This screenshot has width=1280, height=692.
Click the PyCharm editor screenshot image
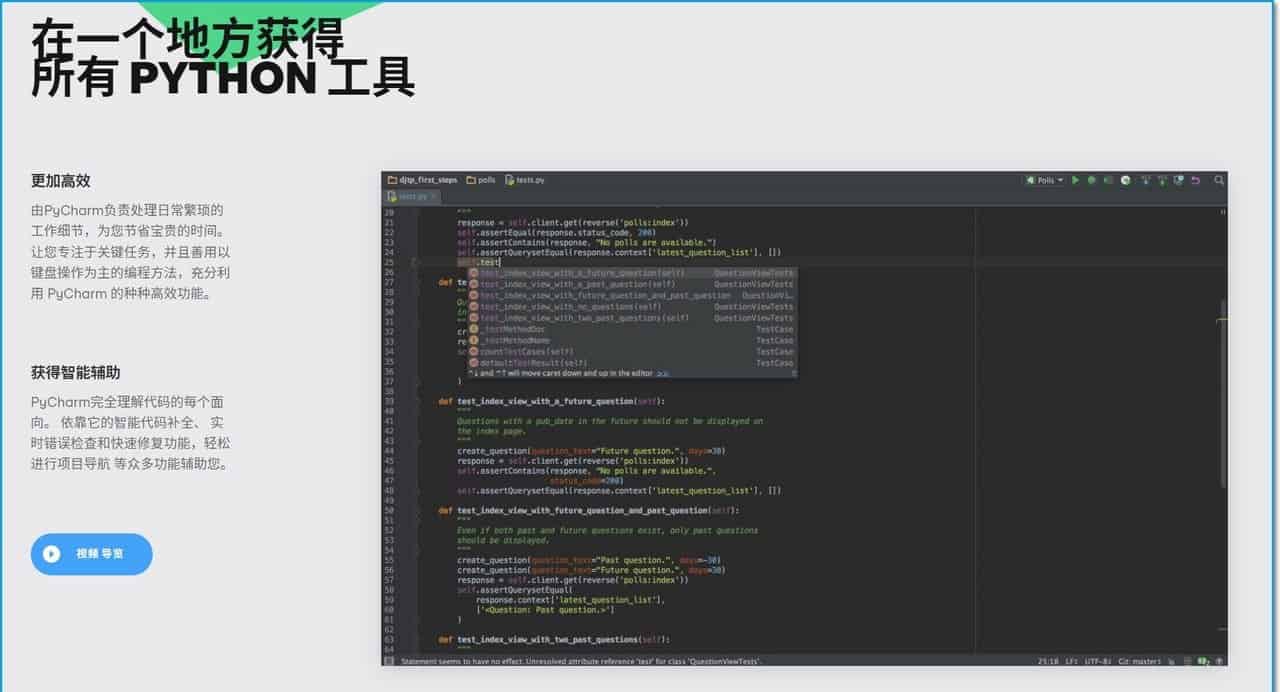pos(805,419)
